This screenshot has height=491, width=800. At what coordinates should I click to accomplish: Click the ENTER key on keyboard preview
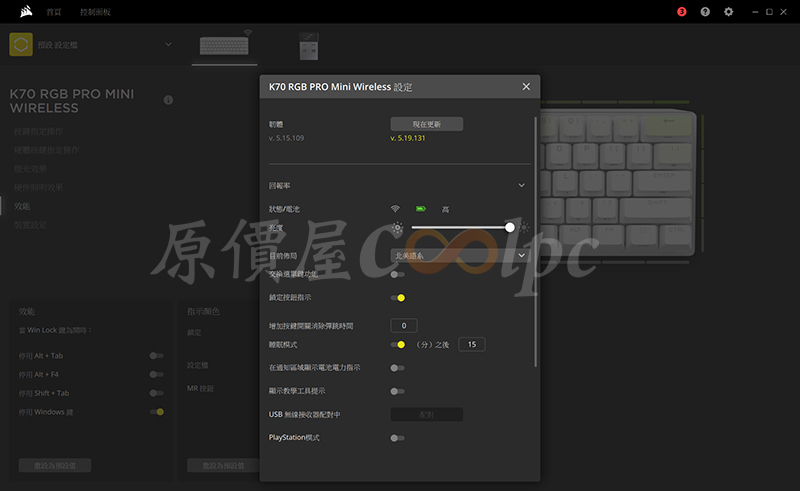click(663, 183)
